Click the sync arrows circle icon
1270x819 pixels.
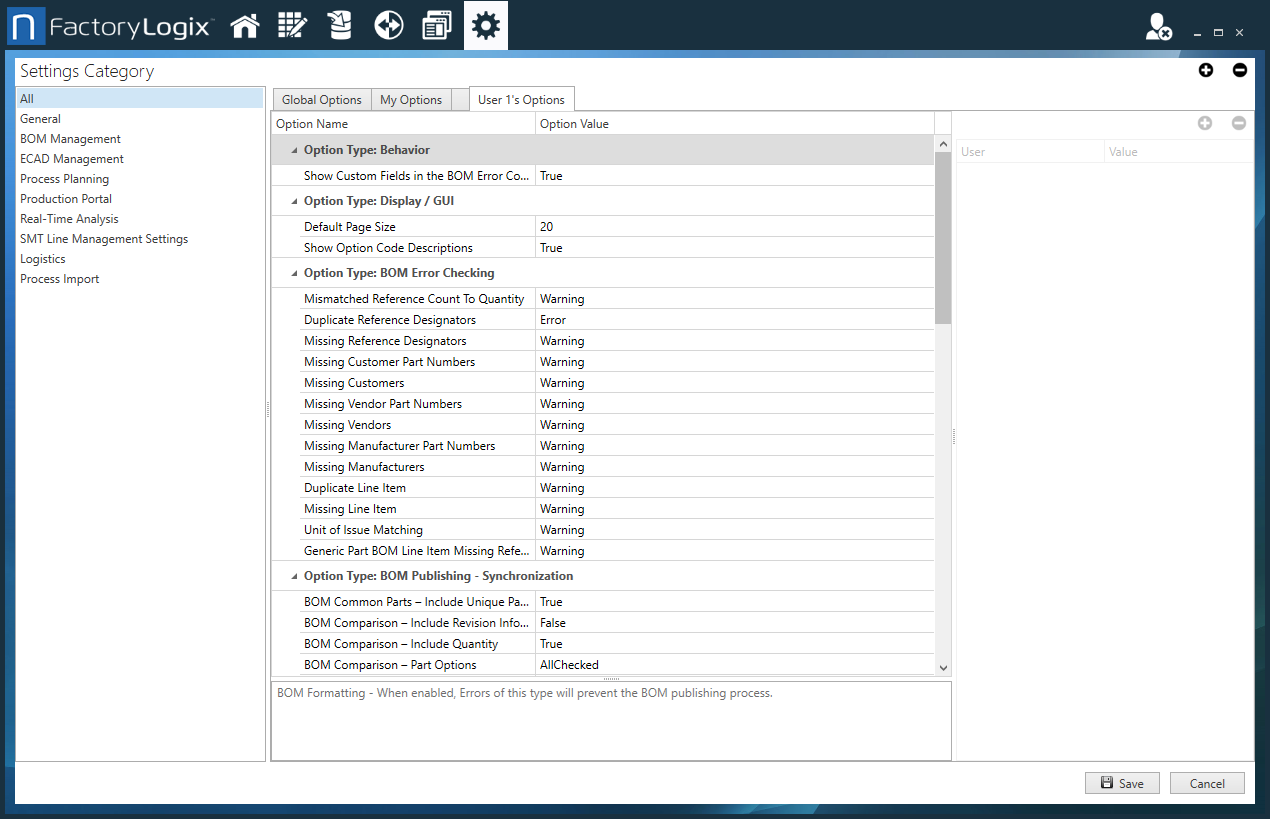point(388,24)
